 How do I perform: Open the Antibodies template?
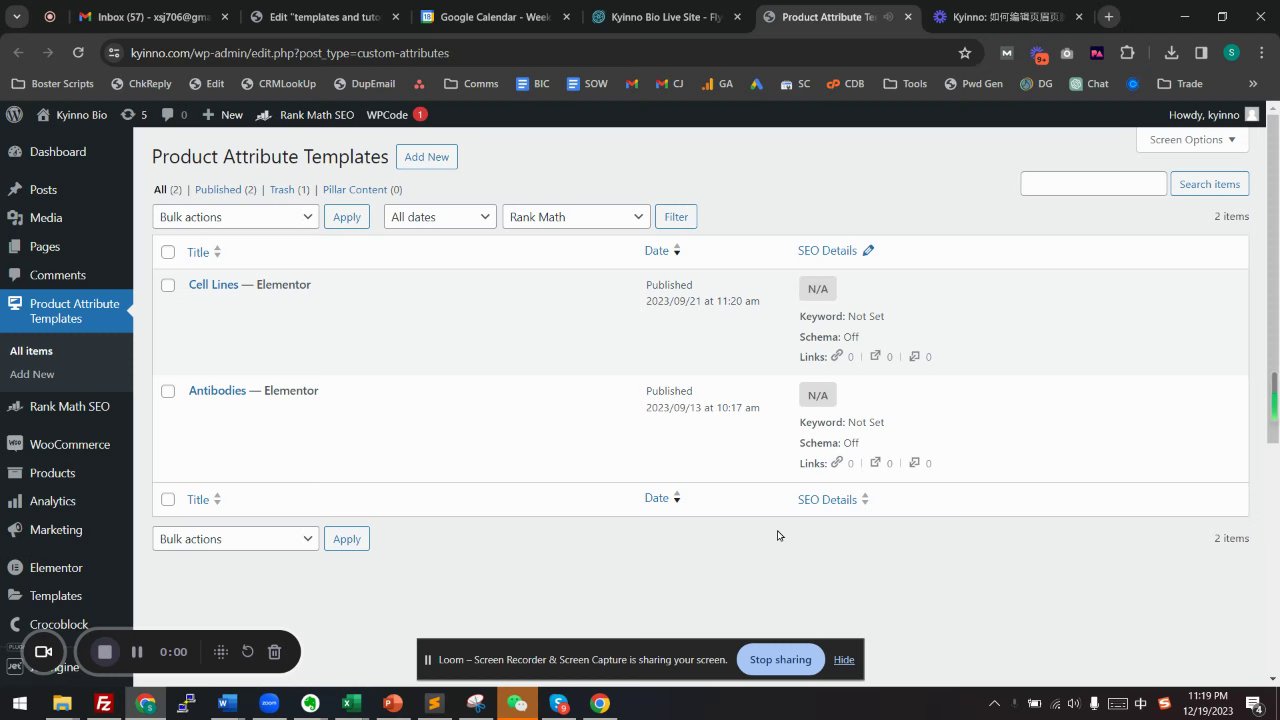tap(217, 391)
